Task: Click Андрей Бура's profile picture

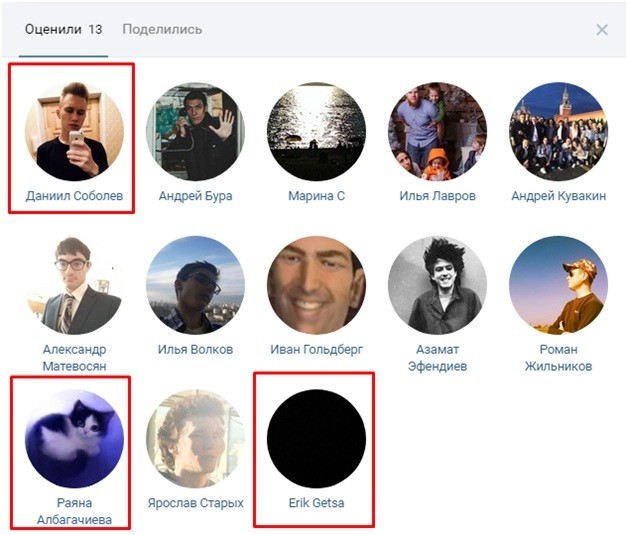Action: pyautogui.click(x=195, y=131)
